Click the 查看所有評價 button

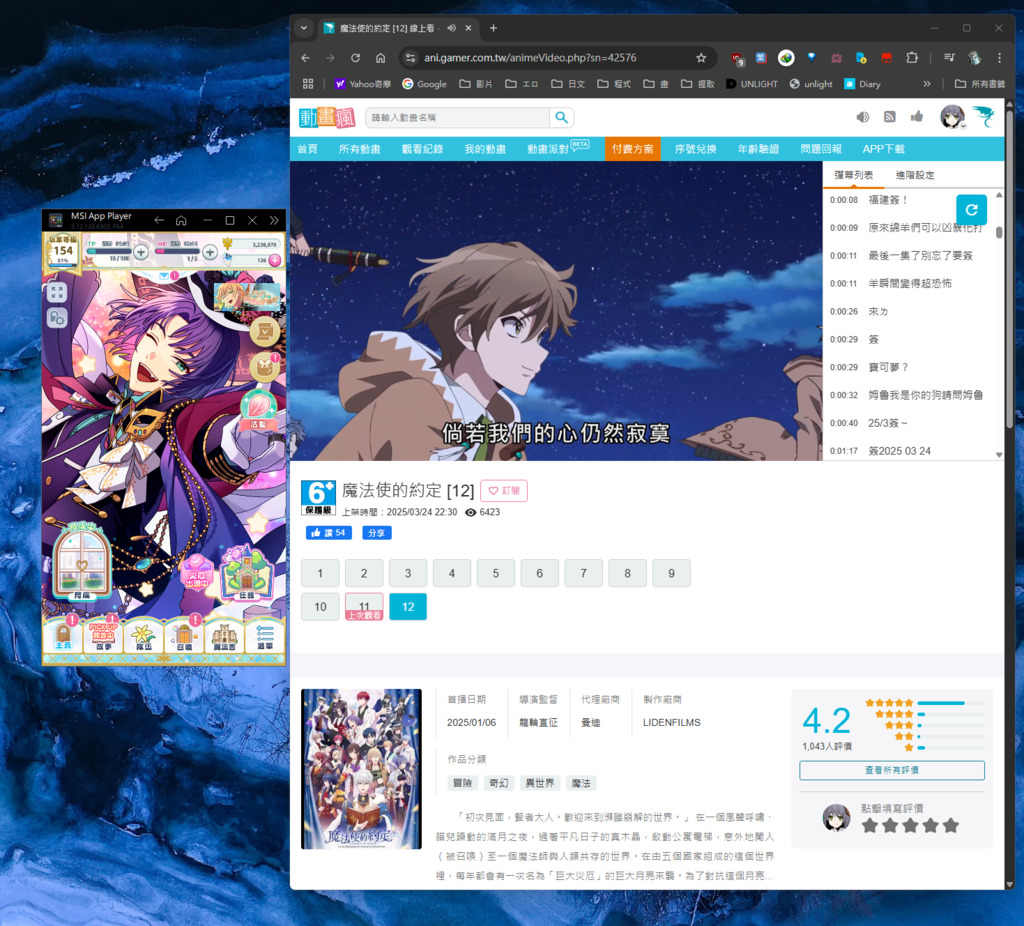(891, 771)
